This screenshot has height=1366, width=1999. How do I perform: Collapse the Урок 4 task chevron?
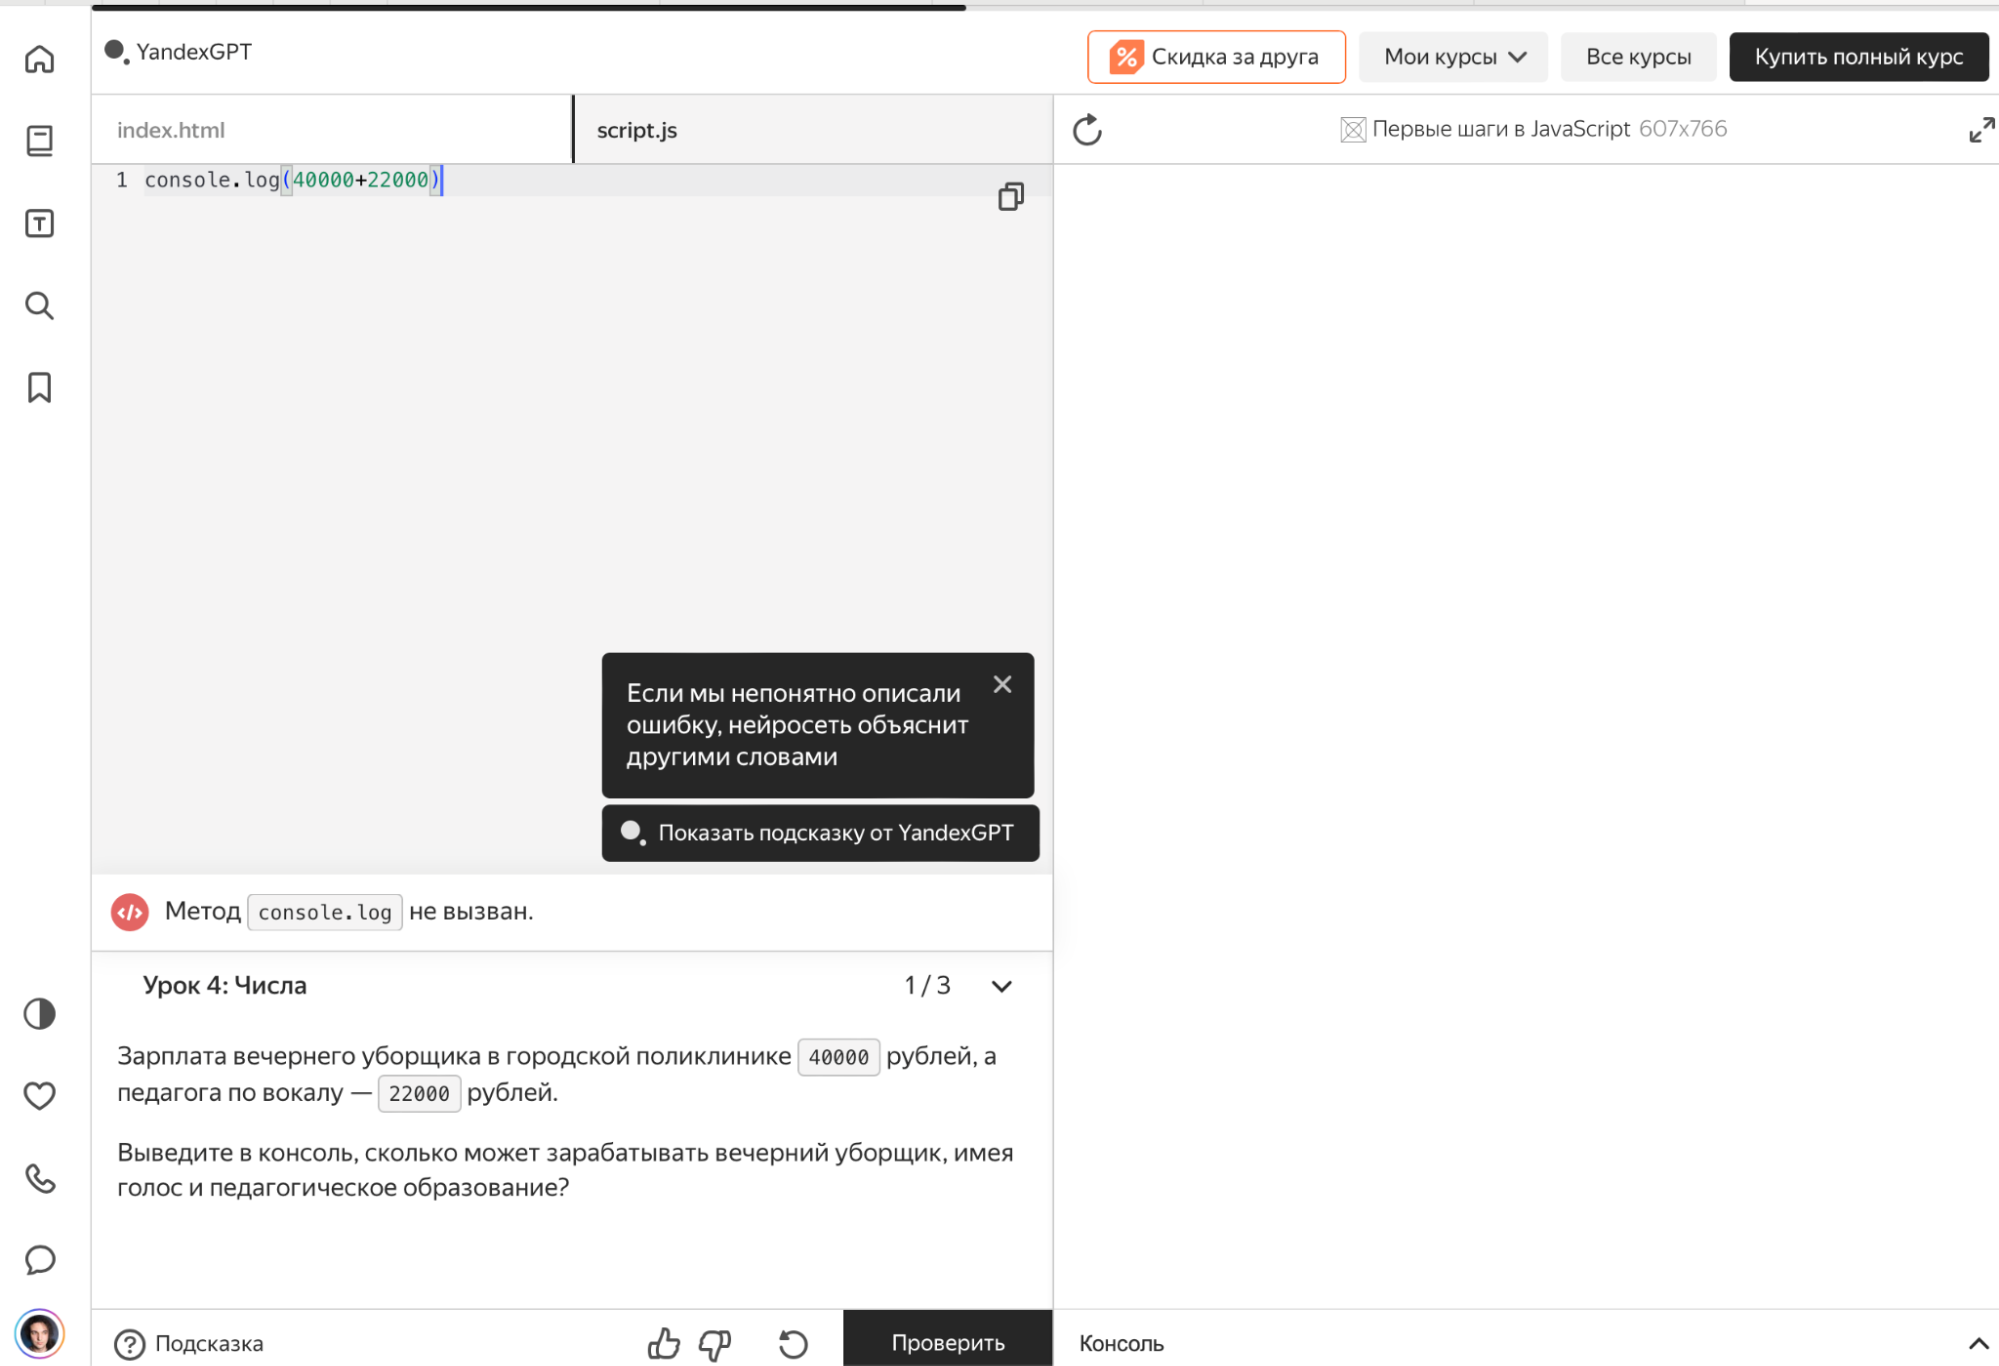[x=1001, y=986]
